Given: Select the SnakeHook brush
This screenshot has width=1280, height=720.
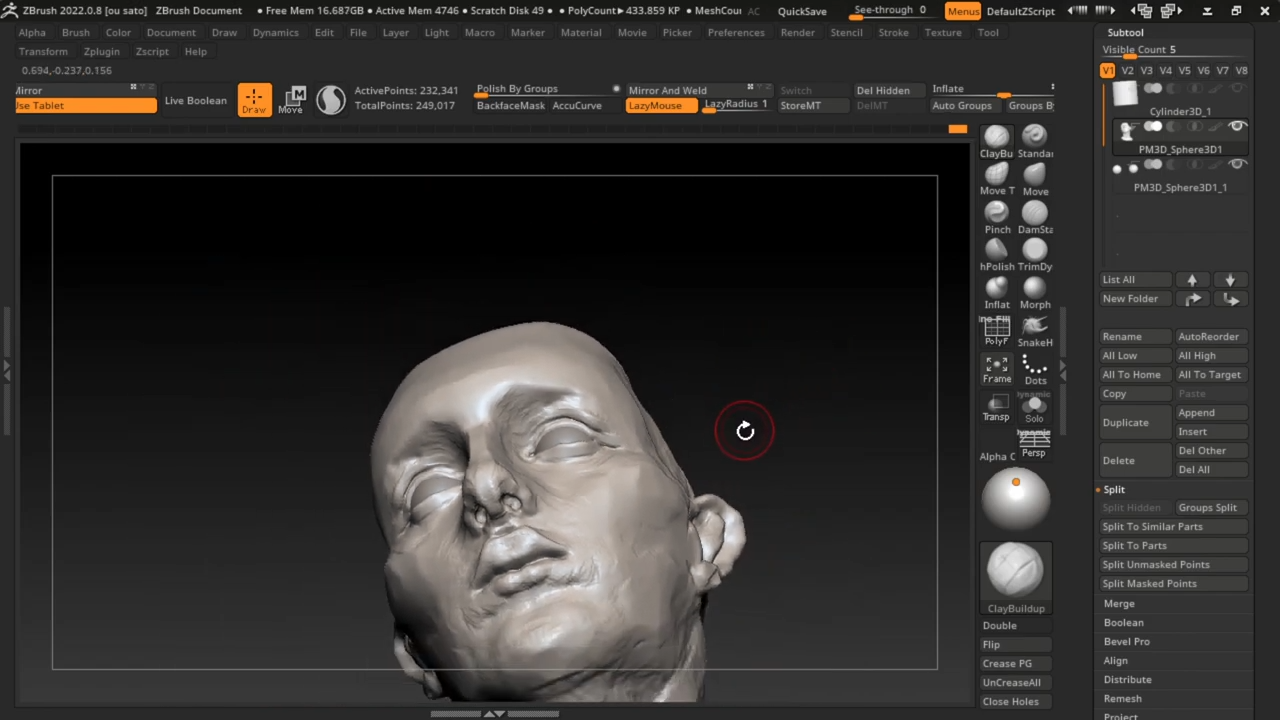Looking at the screenshot, I should coord(1034,327).
